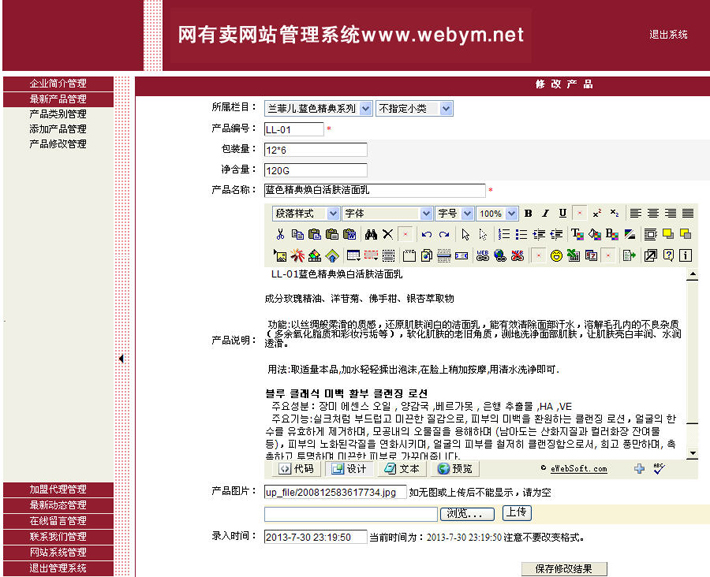Screen dimensions: 710x577
Task: Undo the last edit
Action: (x=426, y=234)
